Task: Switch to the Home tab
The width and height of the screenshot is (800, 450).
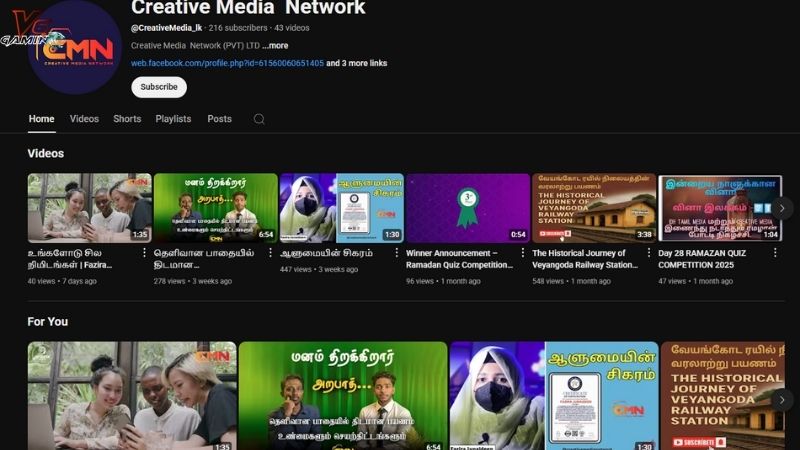Action: point(41,119)
